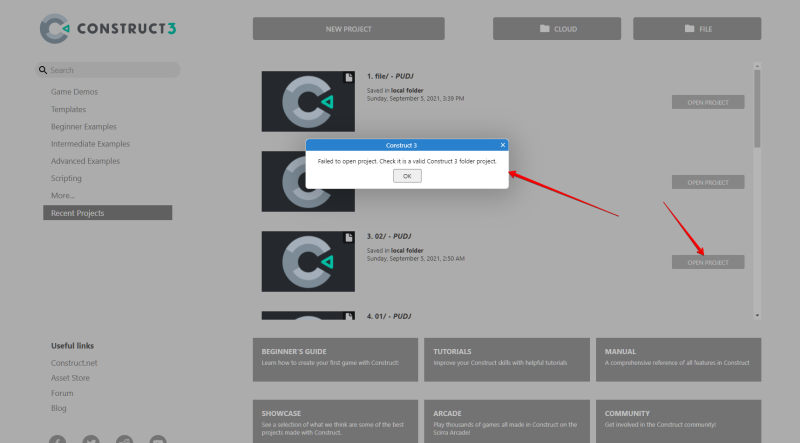The image size is (800, 443).
Task: Click the project list scrollbar thumb
Action: (x=757, y=109)
